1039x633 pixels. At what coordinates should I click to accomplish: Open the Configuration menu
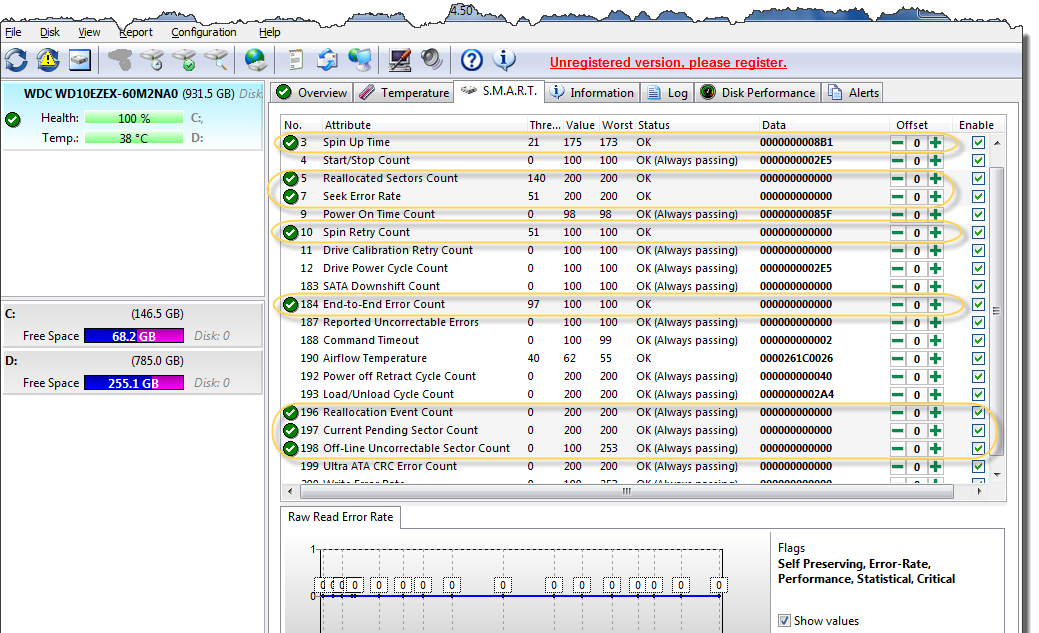click(203, 32)
